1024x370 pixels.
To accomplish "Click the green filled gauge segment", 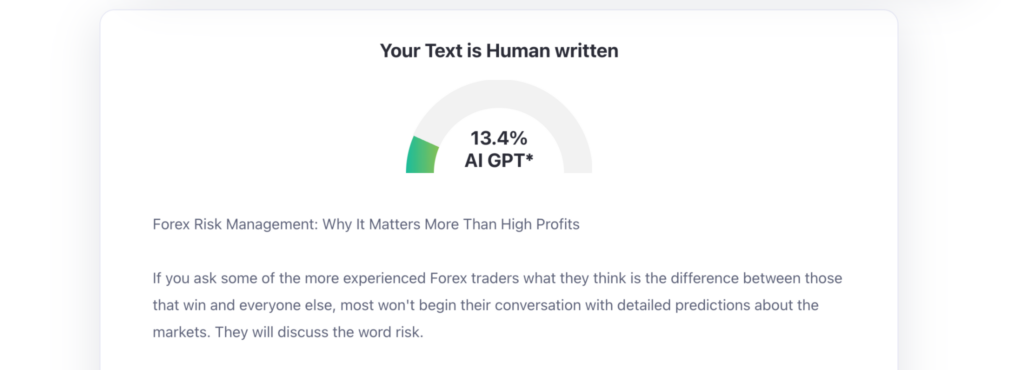I will tap(421, 155).
